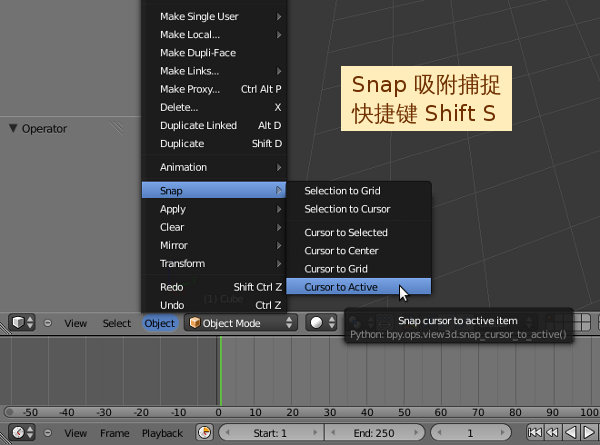Click the 3D view area split corner widget
Screen dimensions: 600x445
click(4, 327)
